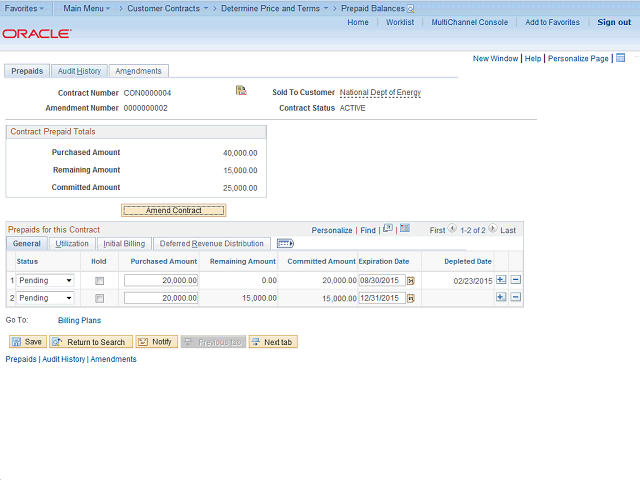Go to next rows arrow in grid
The height and width of the screenshot is (480, 640).
pyautogui.click(x=493, y=229)
